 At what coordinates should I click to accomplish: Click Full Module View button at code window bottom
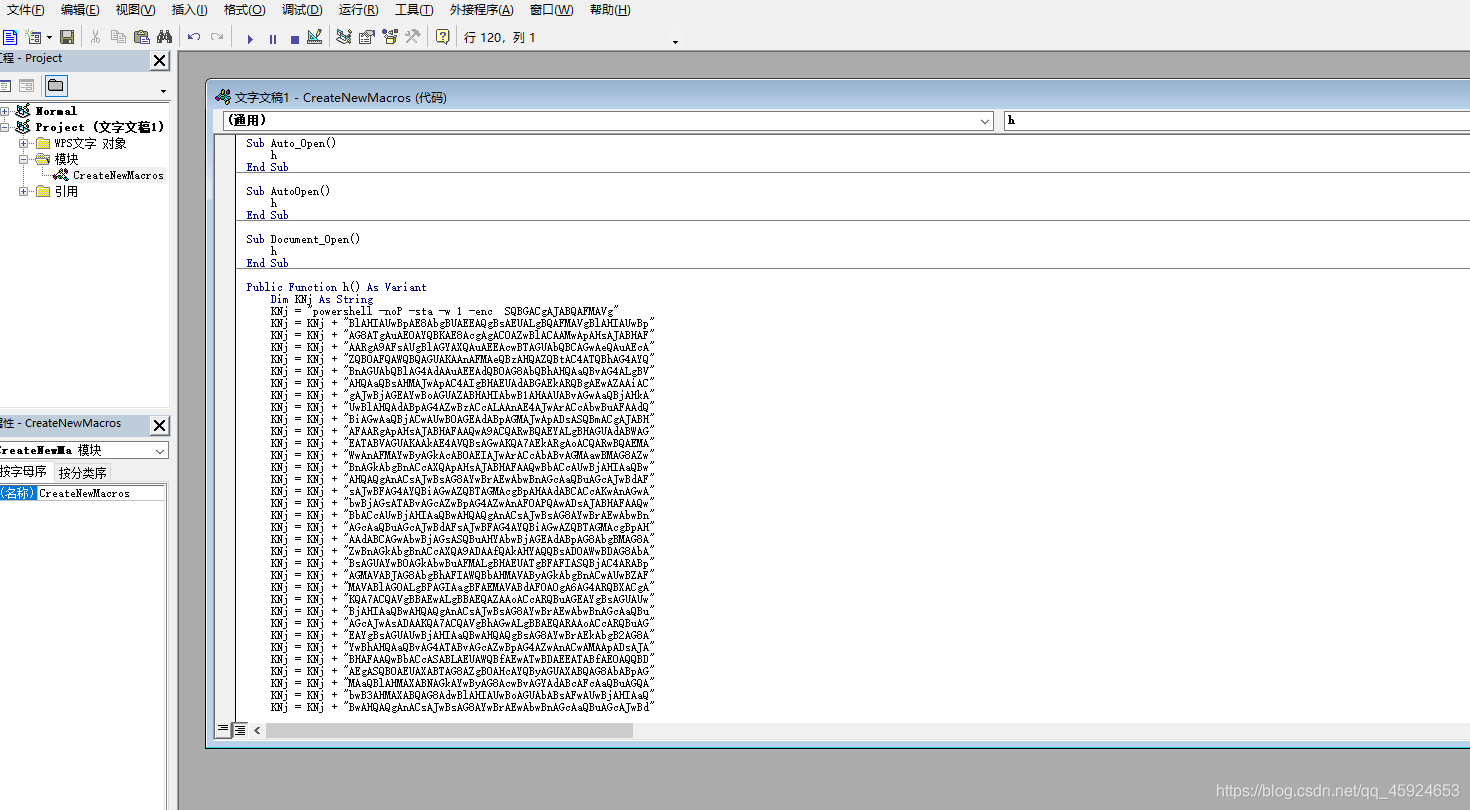(x=240, y=730)
